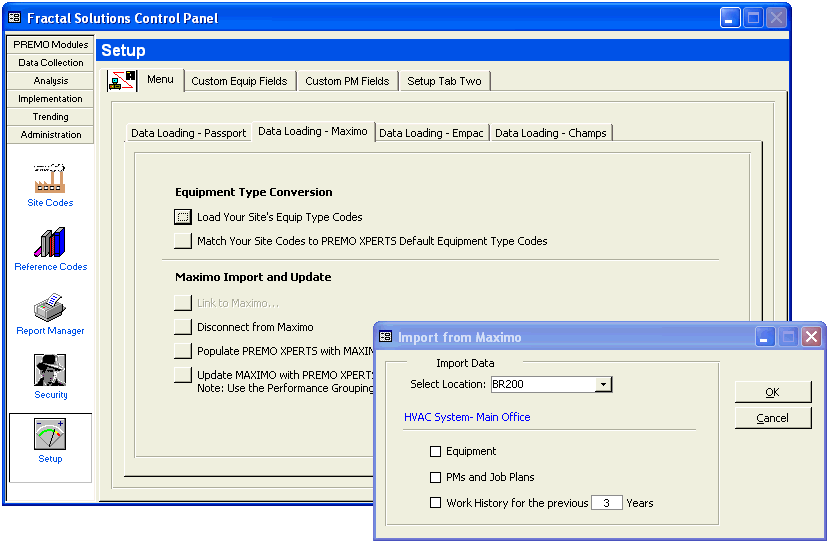Click the Control Panel title bar icon
830x543 pixels.
click(15, 18)
